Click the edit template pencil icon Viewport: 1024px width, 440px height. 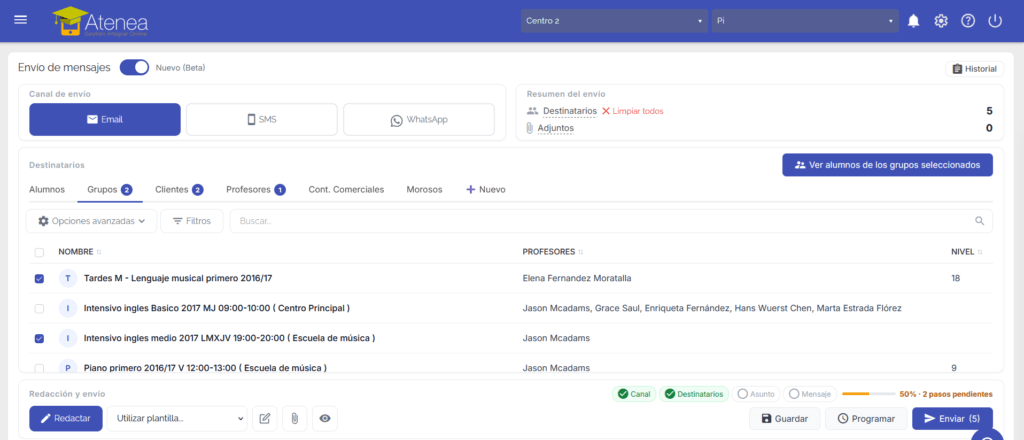point(264,418)
